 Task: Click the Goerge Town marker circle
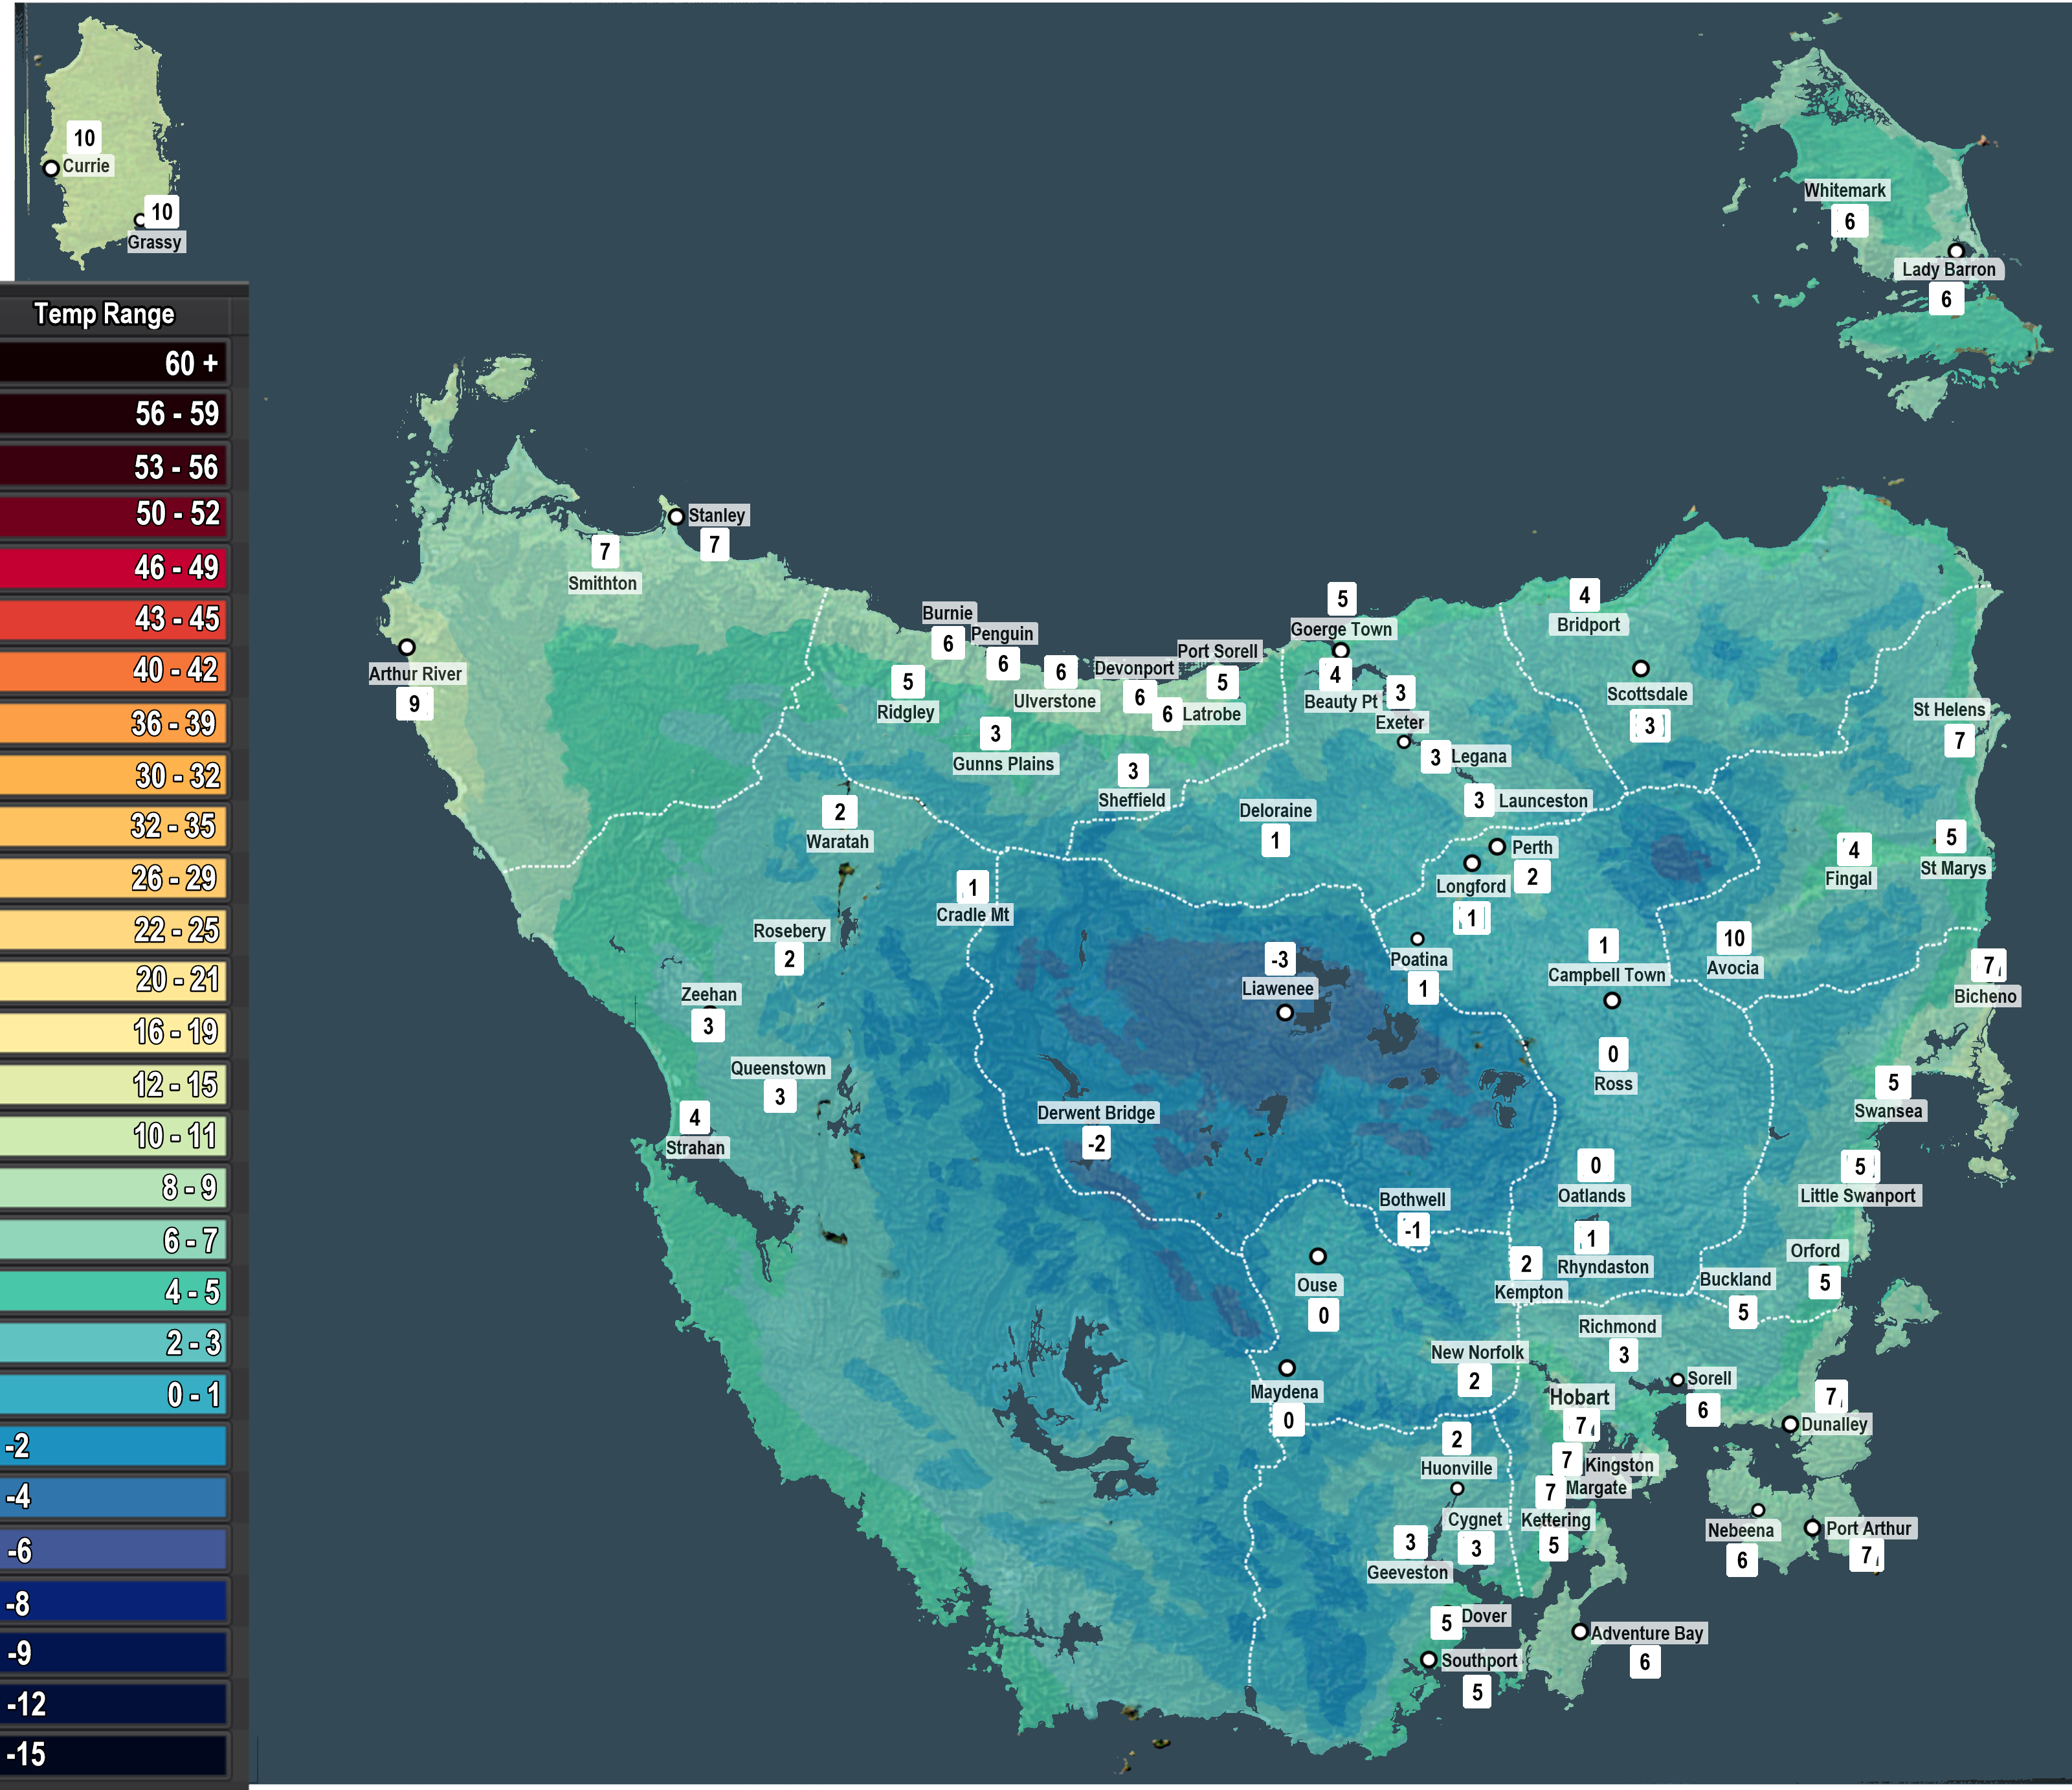tap(1341, 650)
